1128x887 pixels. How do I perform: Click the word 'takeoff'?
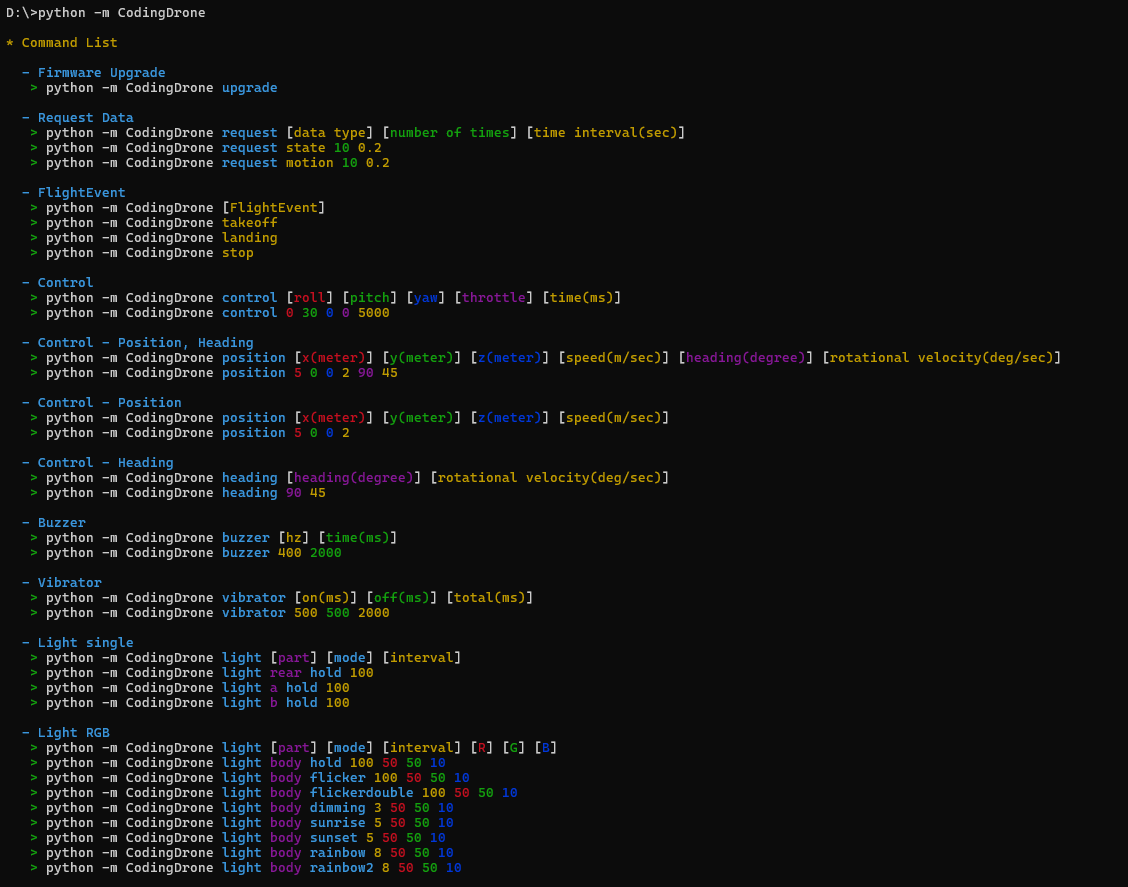tap(250, 223)
